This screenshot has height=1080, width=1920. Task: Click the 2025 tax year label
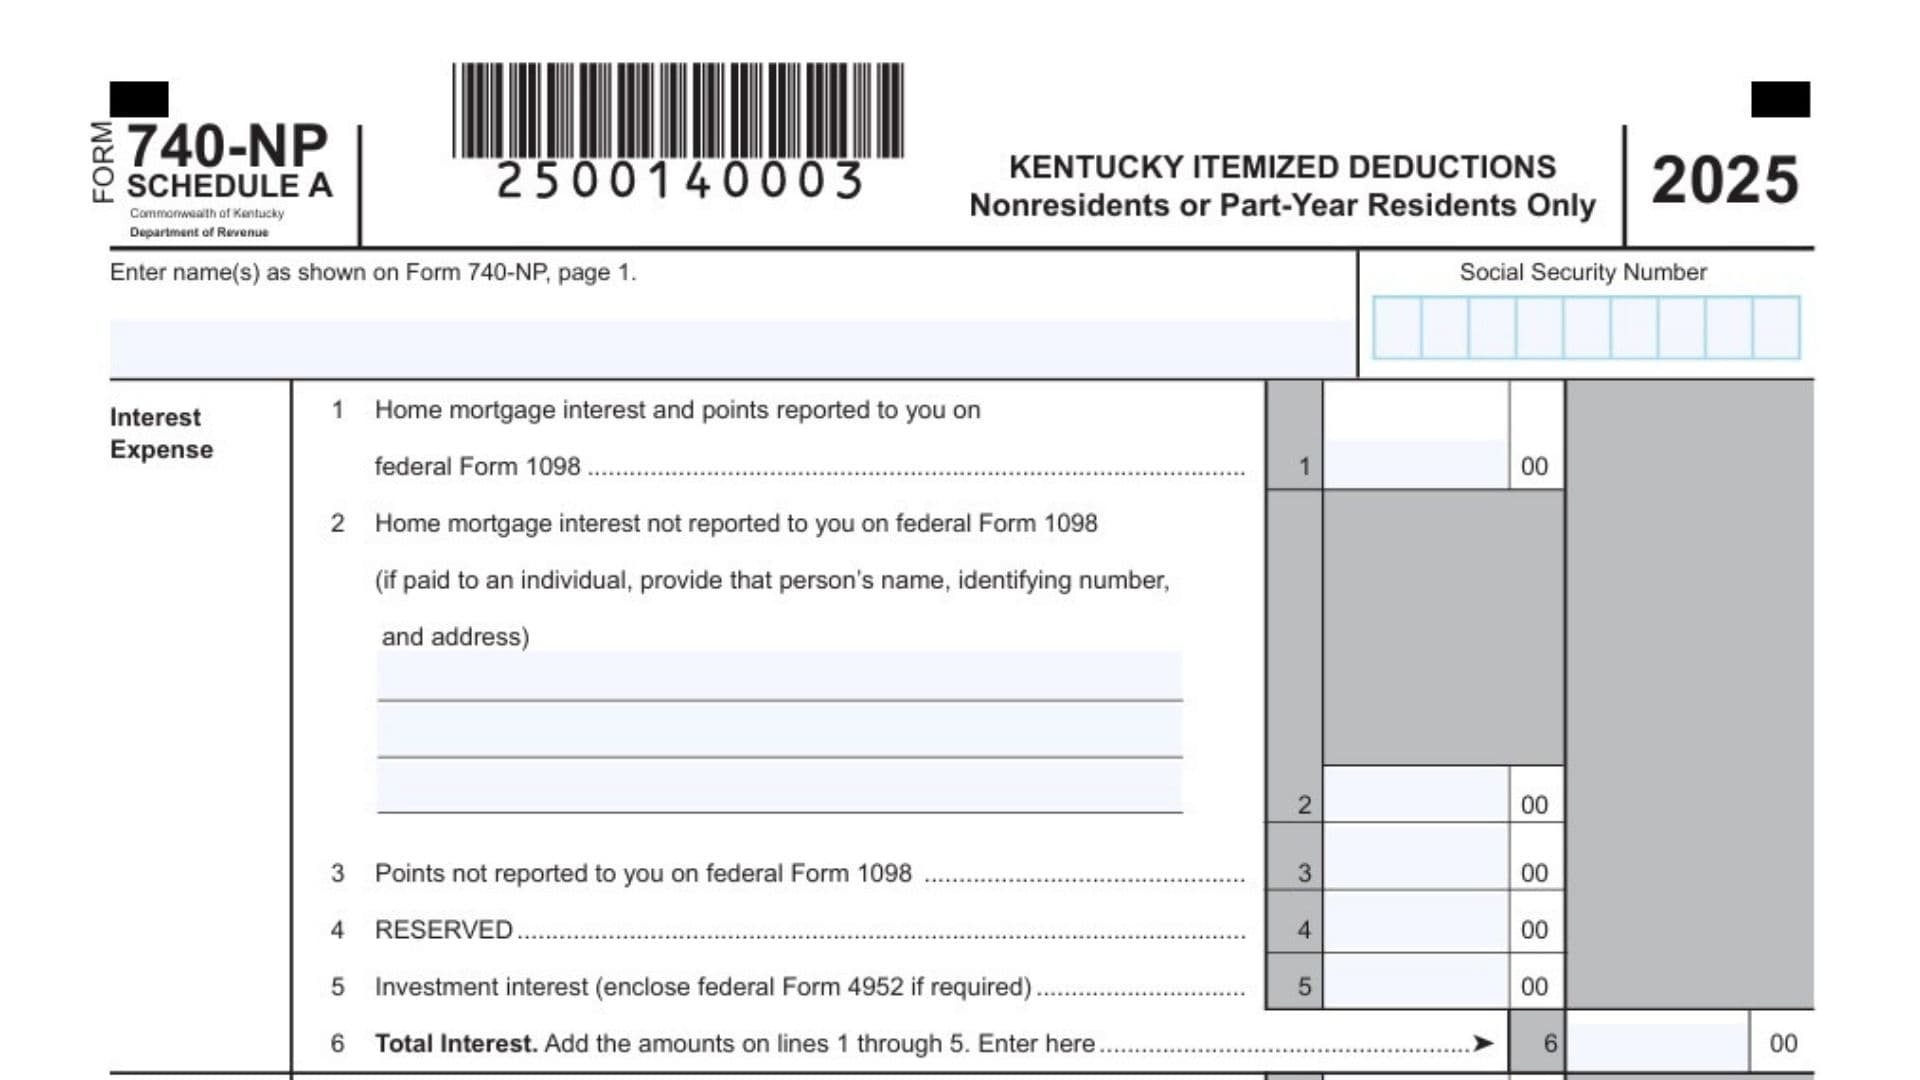pos(1724,181)
